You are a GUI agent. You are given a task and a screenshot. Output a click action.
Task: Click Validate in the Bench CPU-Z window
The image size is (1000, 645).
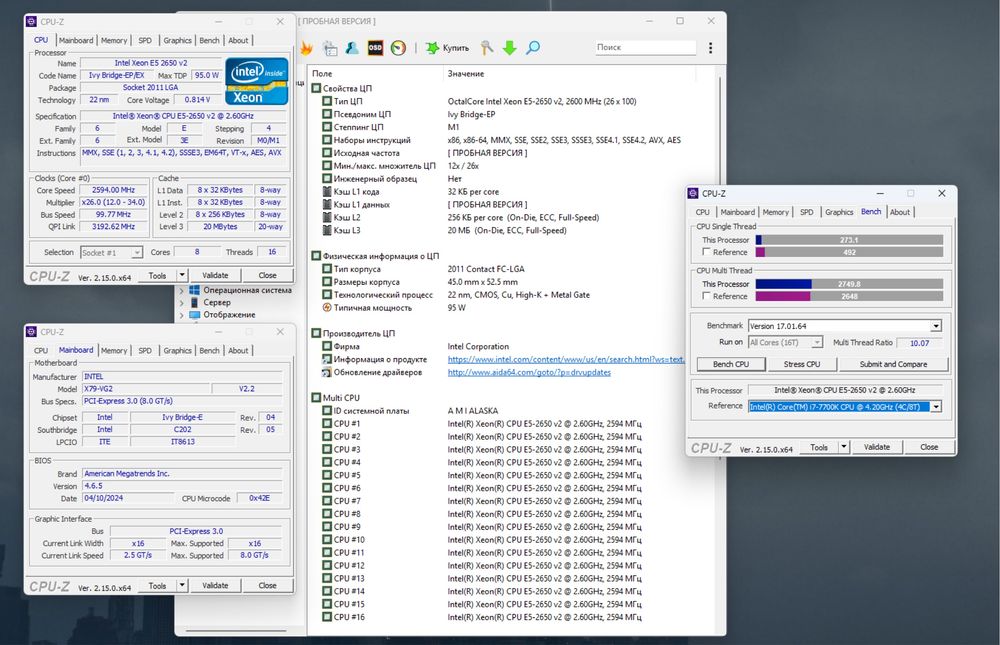coord(877,447)
